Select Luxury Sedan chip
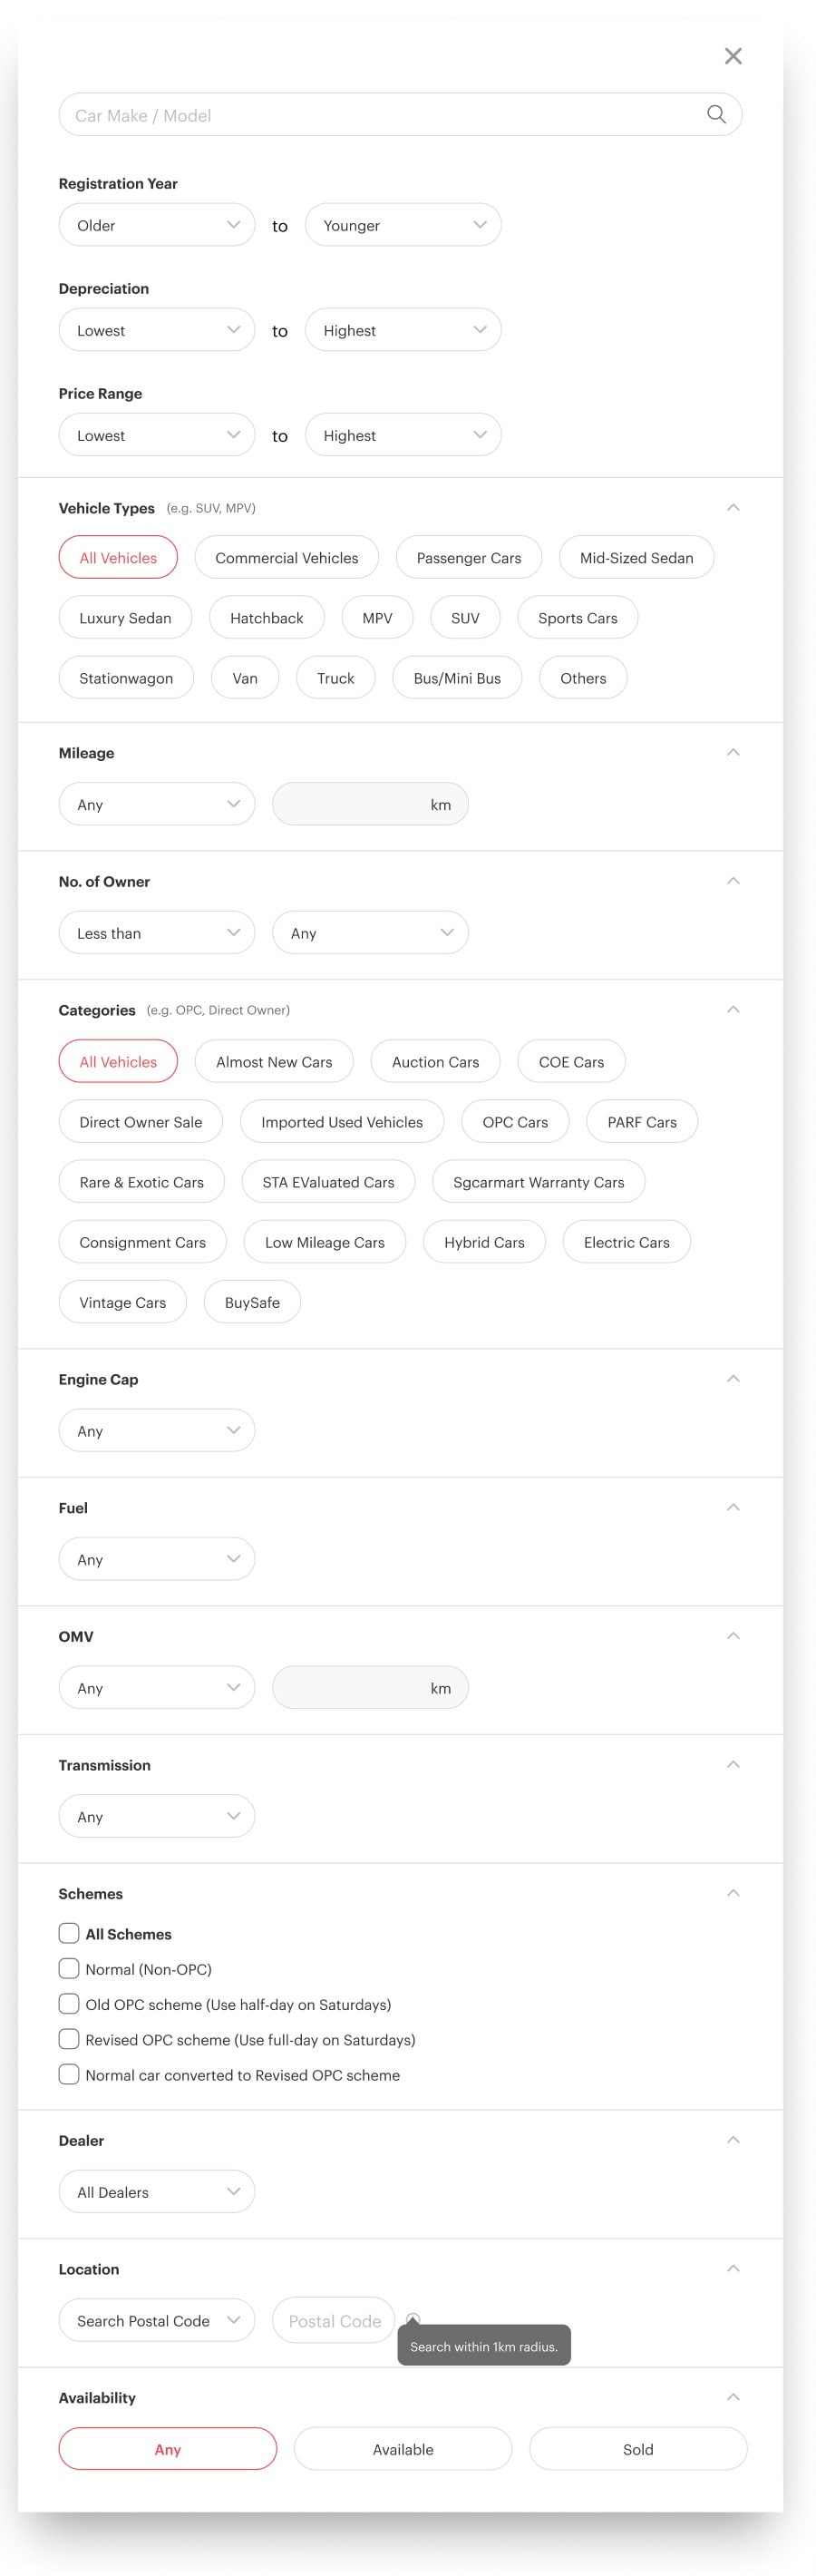The height and width of the screenshot is (2576, 816). pyautogui.click(x=125, y=617)
